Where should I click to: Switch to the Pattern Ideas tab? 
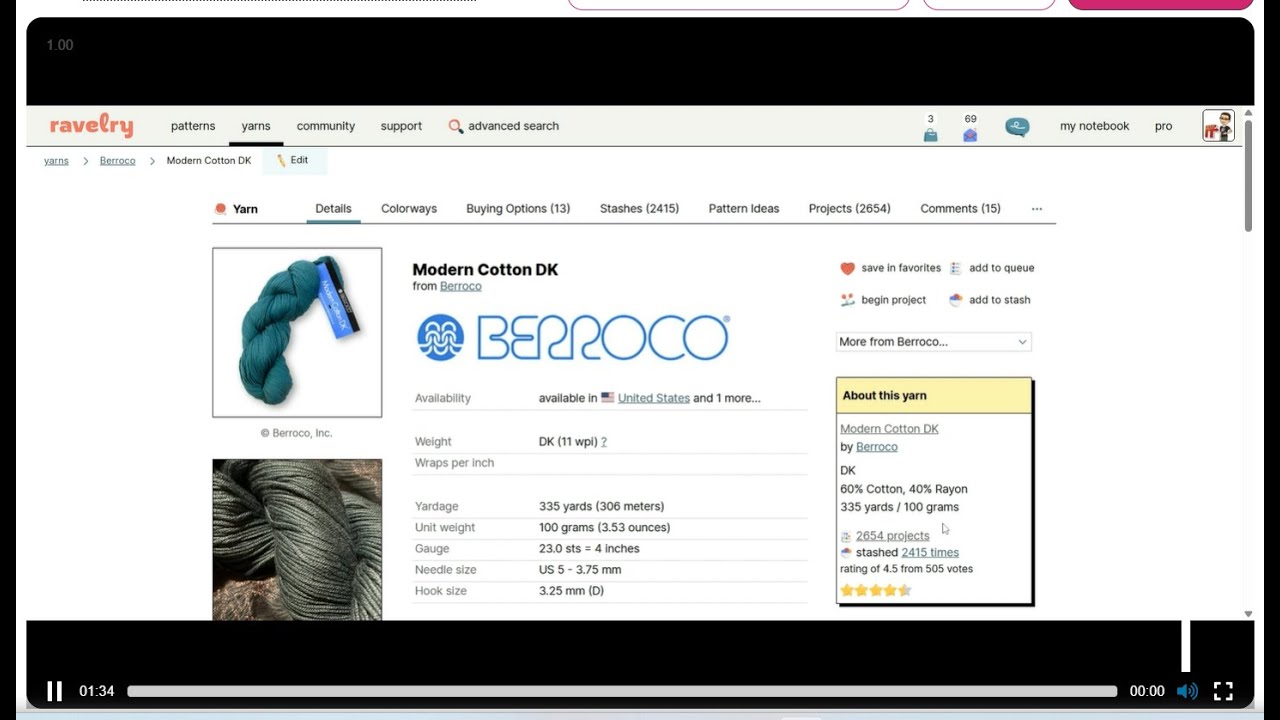click(x=744, y=209)
